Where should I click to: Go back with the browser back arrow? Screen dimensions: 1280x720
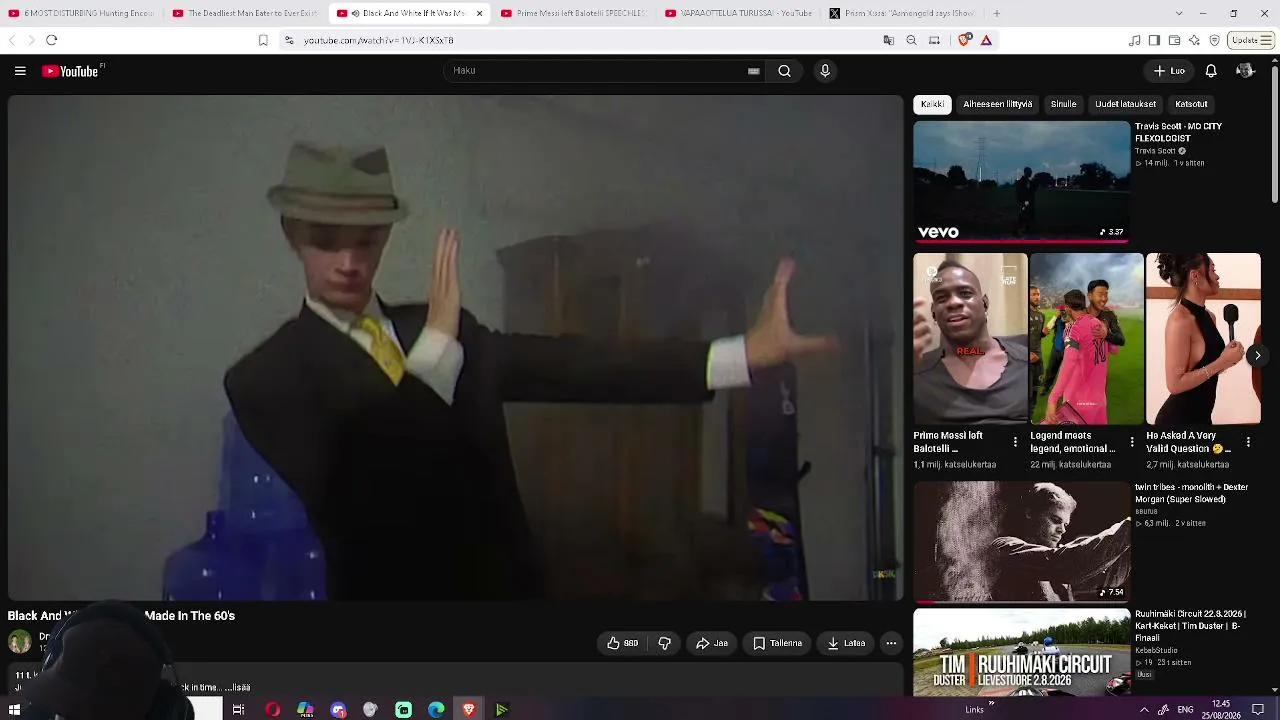(12, 40)
